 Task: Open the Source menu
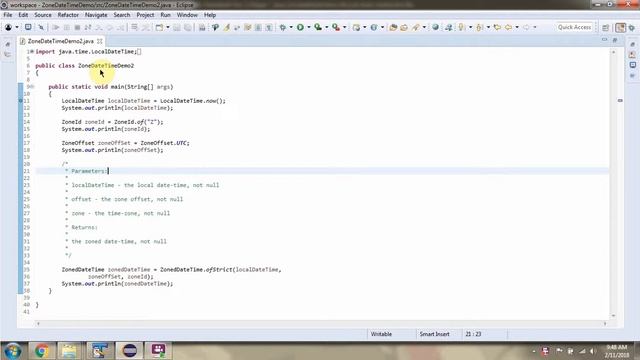[x=43, y=15]
